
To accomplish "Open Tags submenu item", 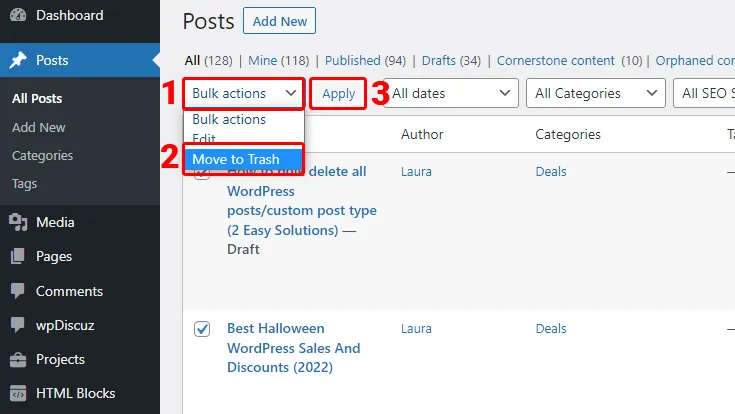I will point(24,183).
